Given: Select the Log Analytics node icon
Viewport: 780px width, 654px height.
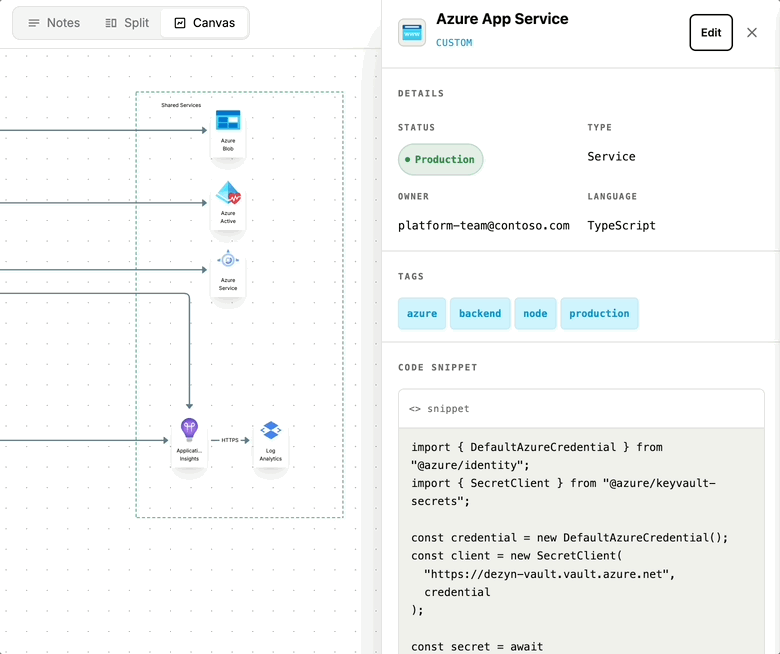Looking at the screenshot, I should tap(271, 430).
